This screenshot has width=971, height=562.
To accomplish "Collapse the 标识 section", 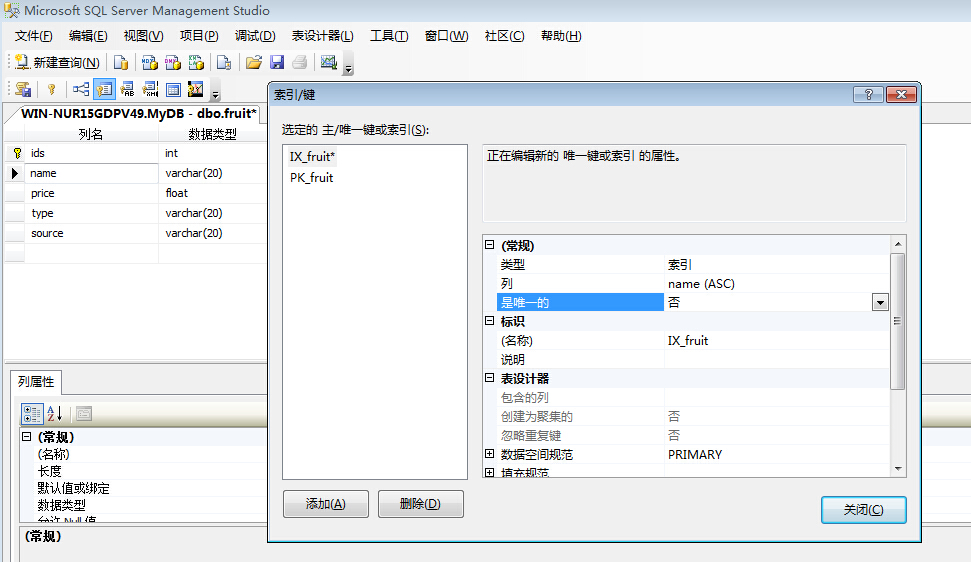I will coord(490,321).
